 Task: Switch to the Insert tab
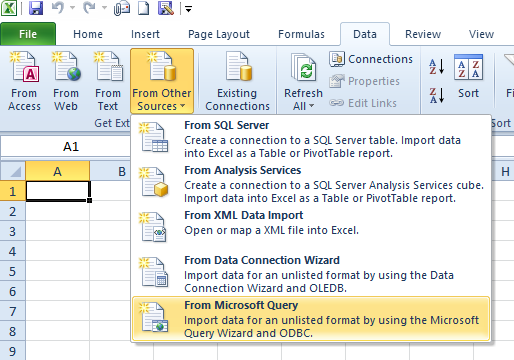coord(145,34)
